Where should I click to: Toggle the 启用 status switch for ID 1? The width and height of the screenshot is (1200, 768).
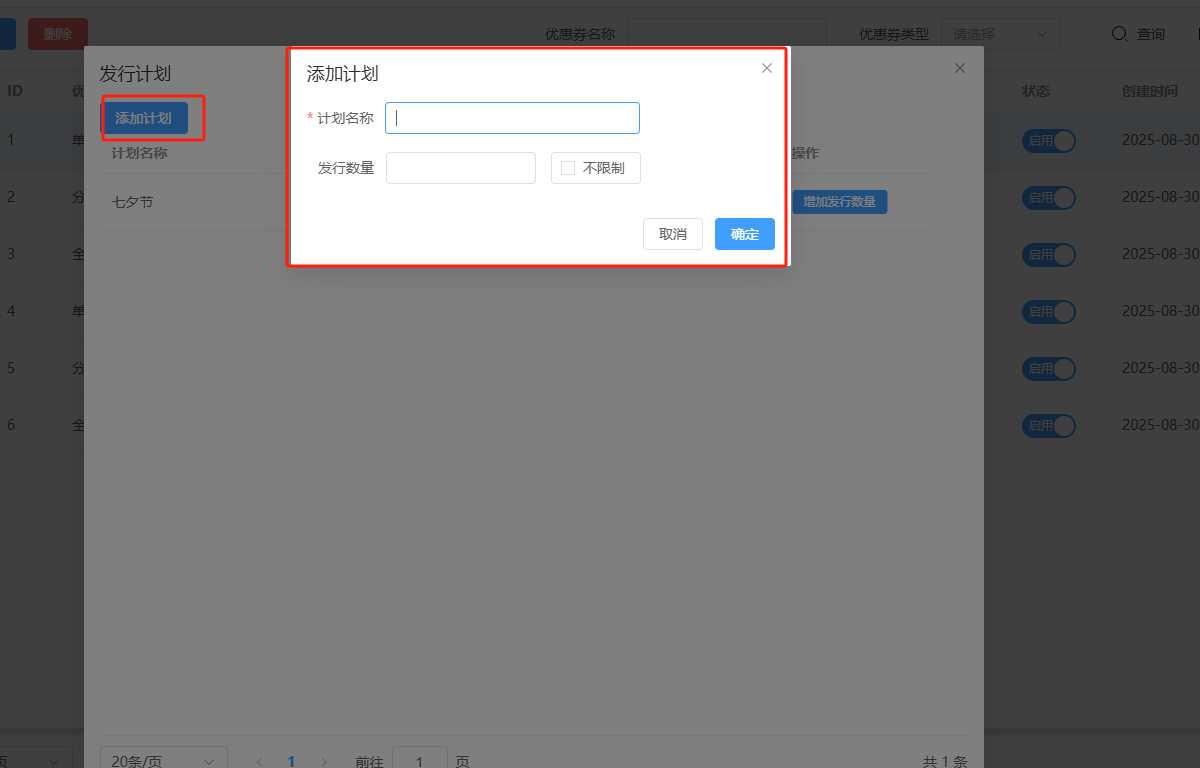[x=1048, y=141]
